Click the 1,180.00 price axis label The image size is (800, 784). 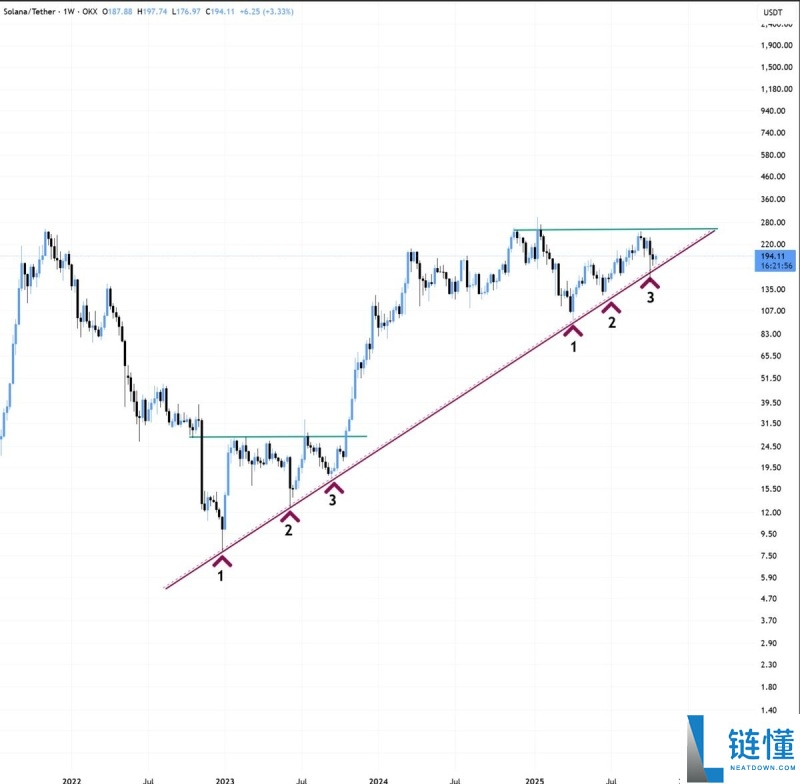click(x=777, y=89)
